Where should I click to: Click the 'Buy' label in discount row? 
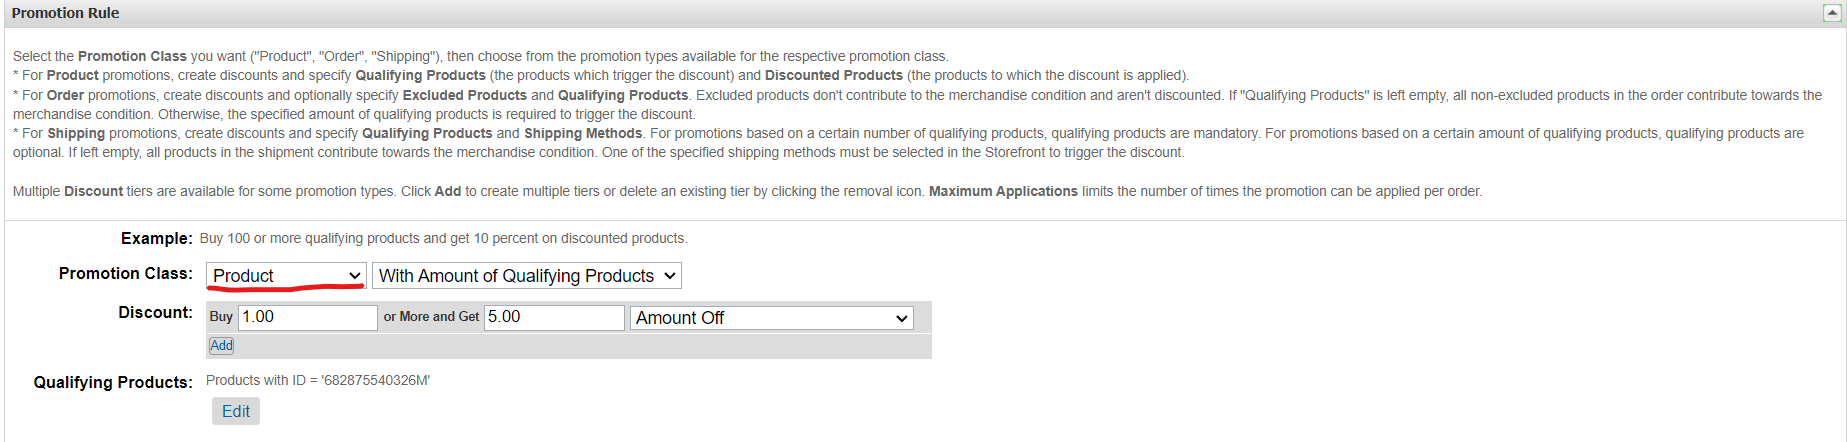[221, 316]
